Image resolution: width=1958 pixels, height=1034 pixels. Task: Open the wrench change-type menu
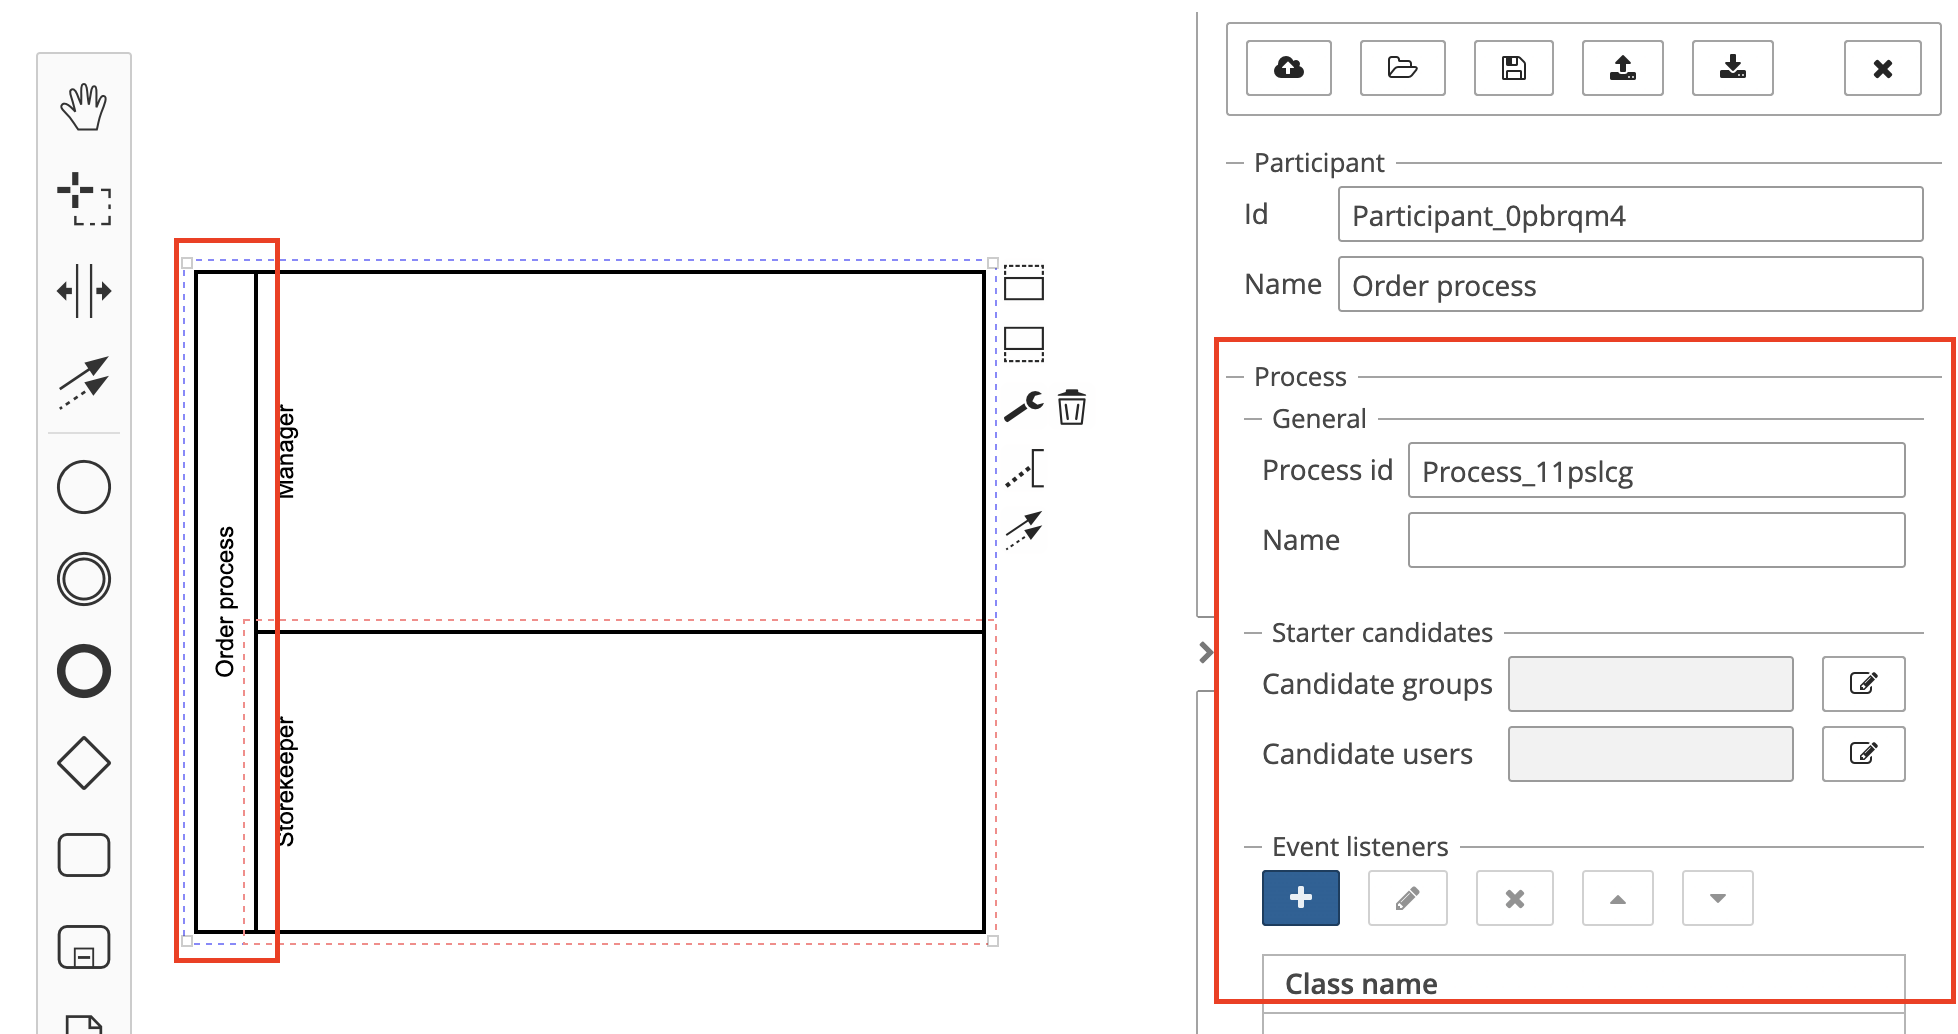1024,407
